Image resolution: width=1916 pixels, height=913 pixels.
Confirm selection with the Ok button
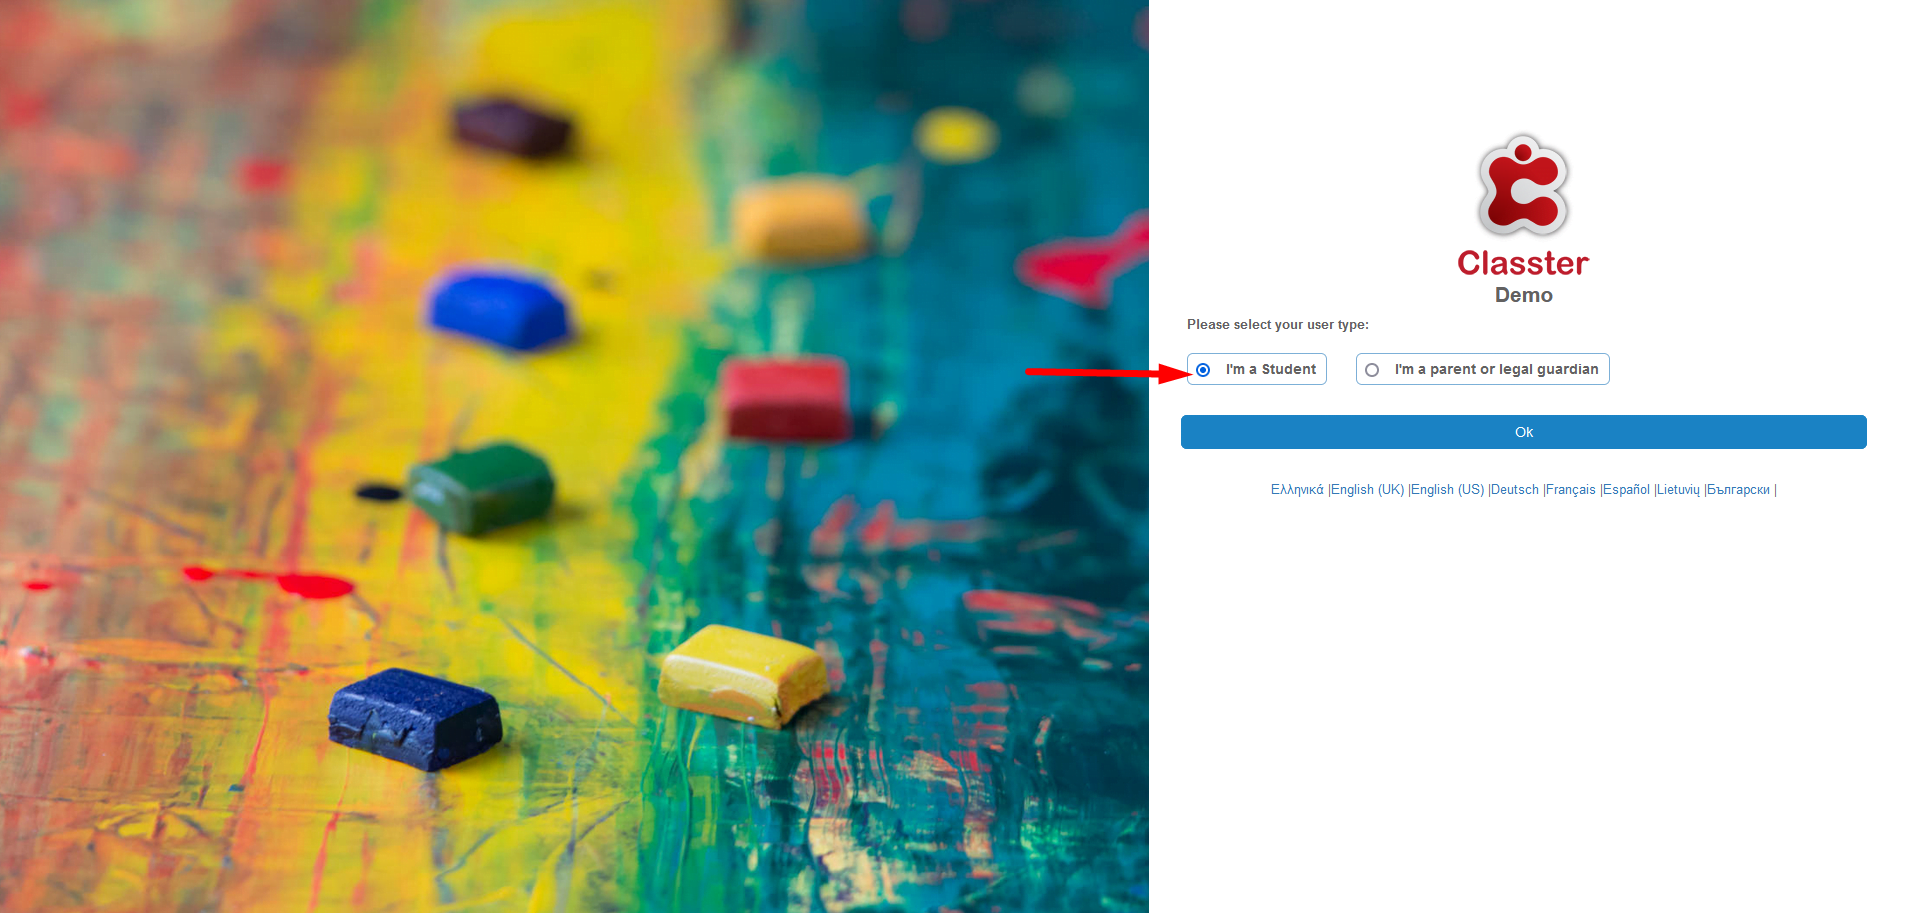1523,432
